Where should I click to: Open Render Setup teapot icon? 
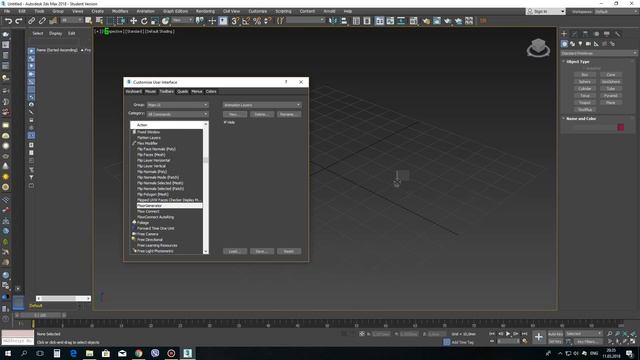(x=426, y=20)
